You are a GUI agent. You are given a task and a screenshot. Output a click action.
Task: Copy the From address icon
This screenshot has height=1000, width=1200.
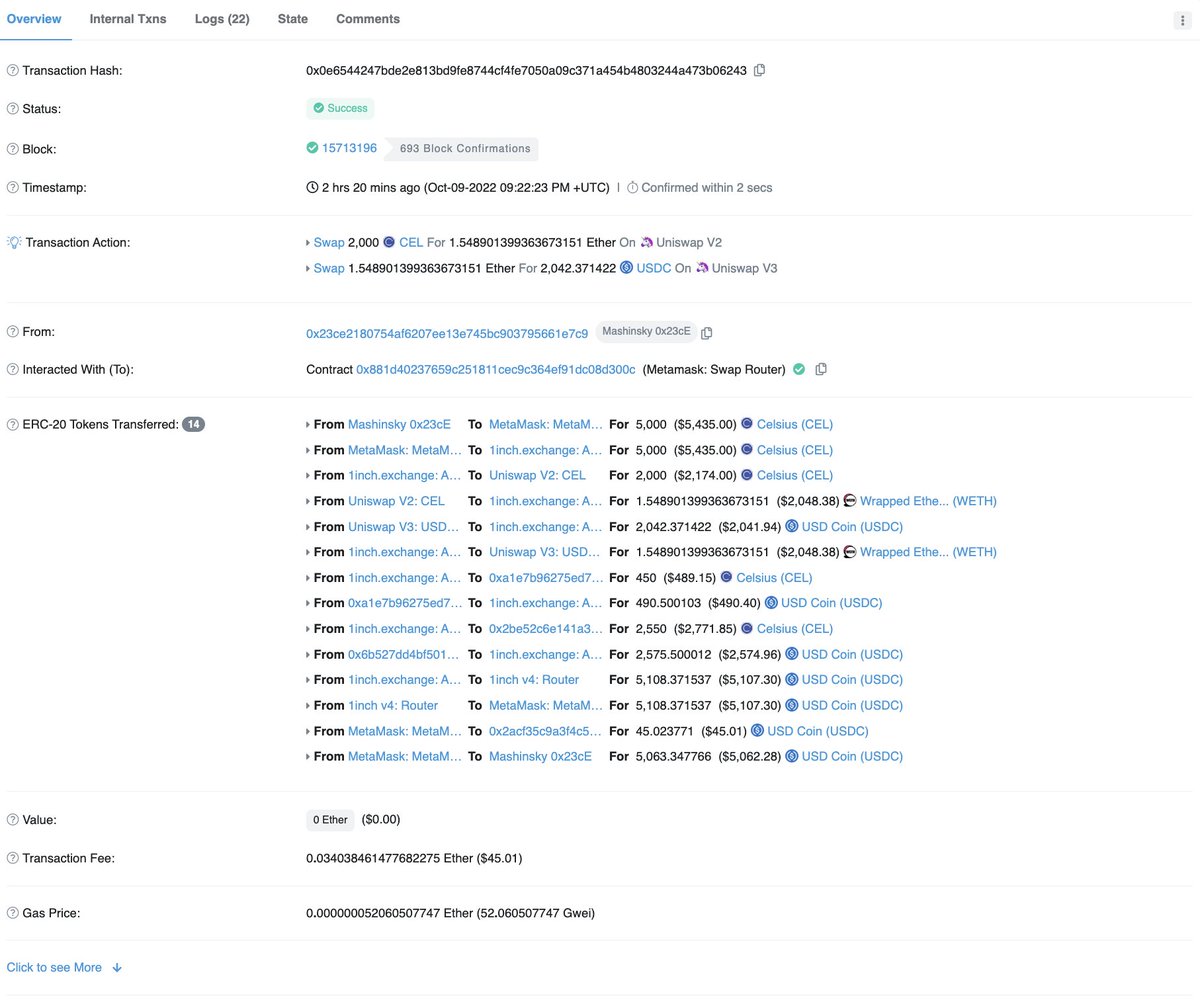(x=707, y=333)
